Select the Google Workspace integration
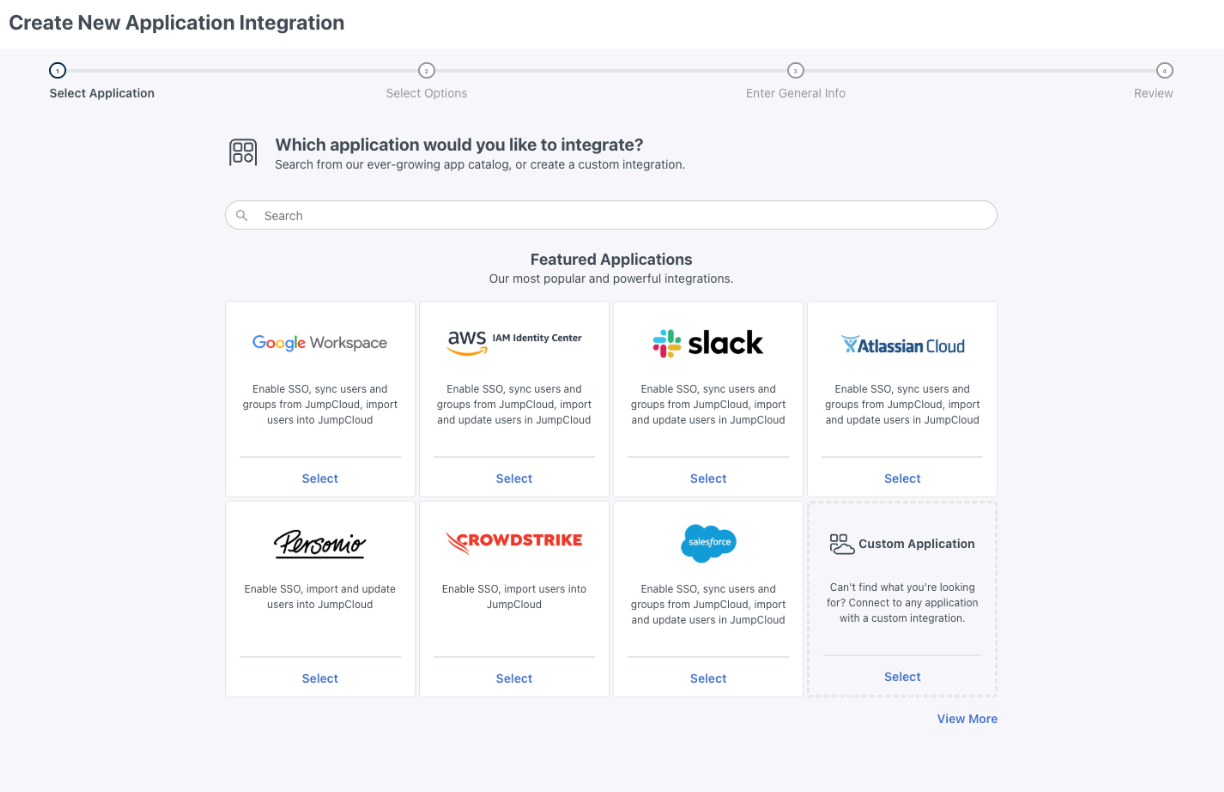Viewport: 1224px width, 792px height. click(320, 479)
